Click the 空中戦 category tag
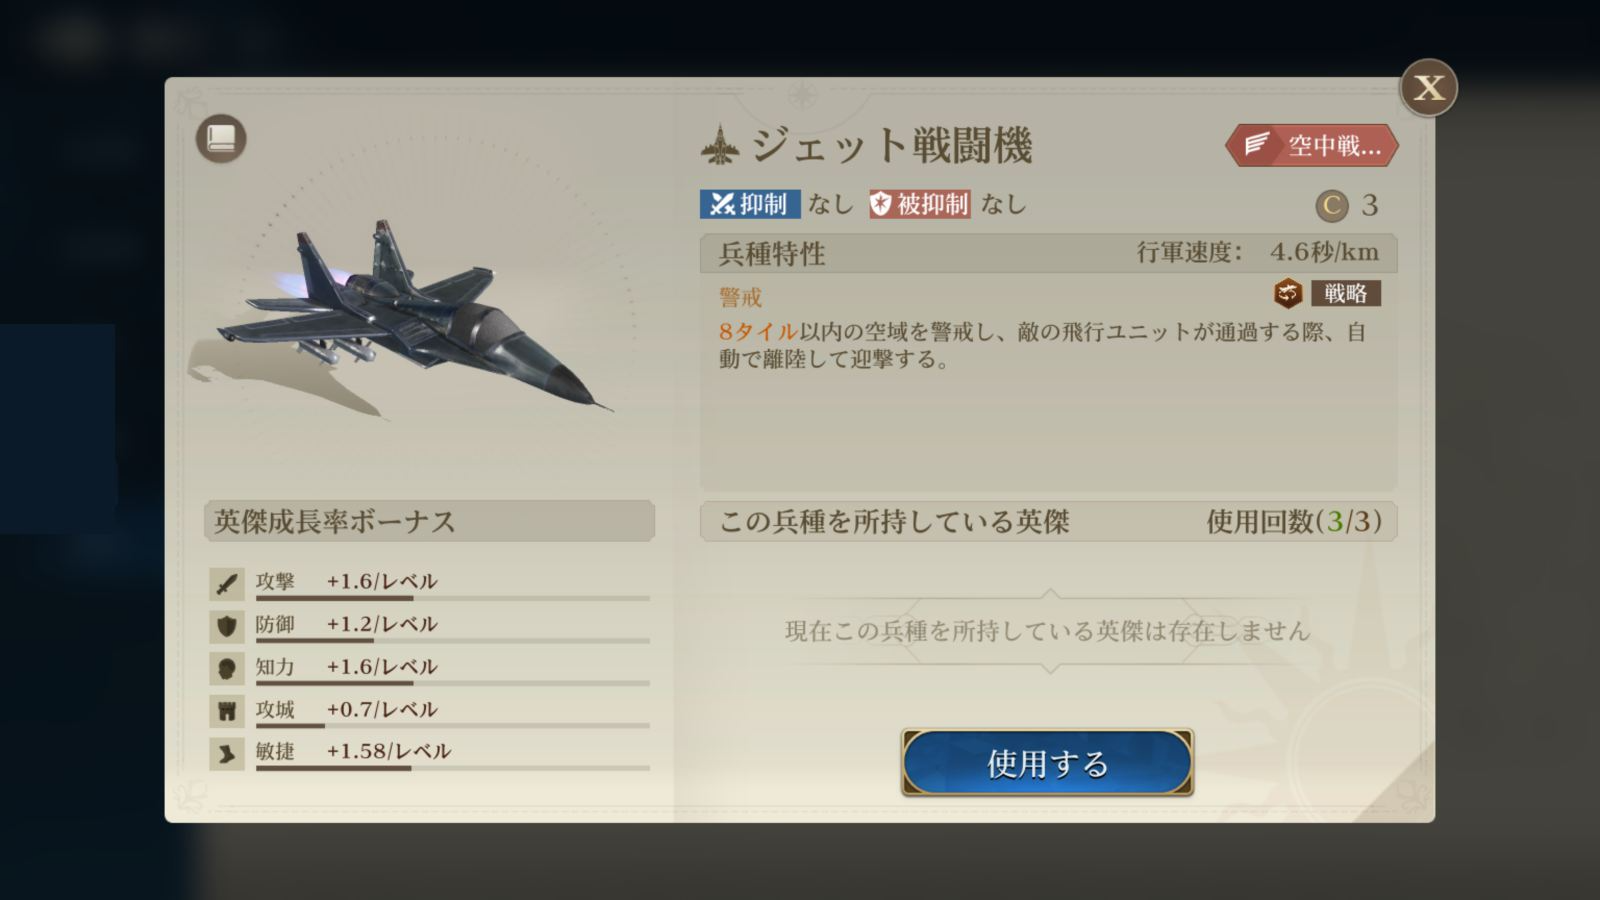The image size is (1600, 900). tap(1312, 146)
